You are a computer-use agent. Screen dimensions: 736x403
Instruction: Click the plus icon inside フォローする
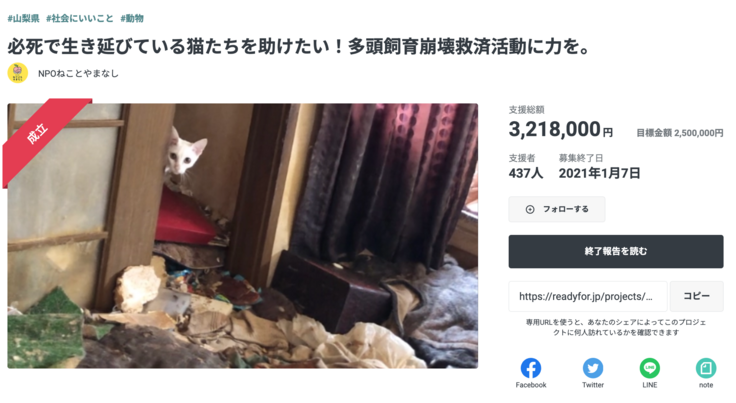click(x=530, y=209)
